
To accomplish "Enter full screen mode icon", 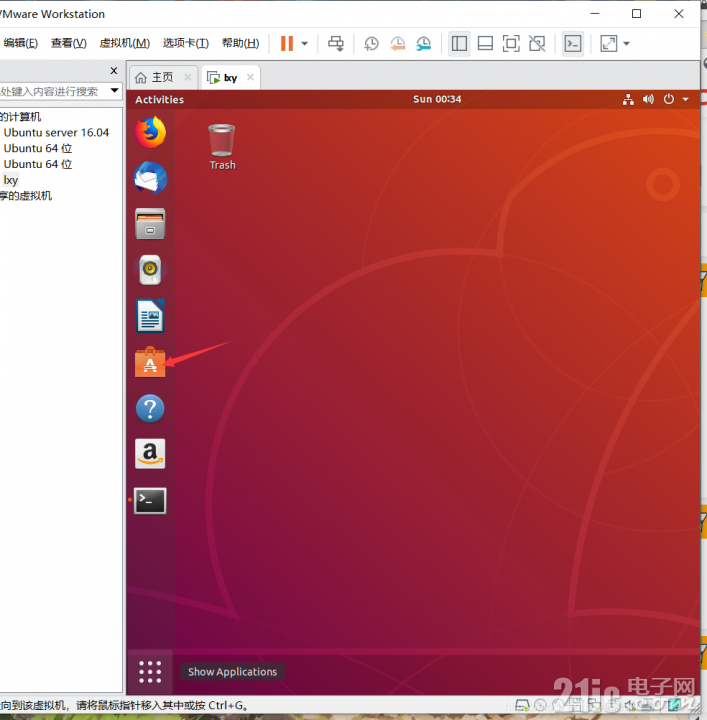I will point(511,44).
